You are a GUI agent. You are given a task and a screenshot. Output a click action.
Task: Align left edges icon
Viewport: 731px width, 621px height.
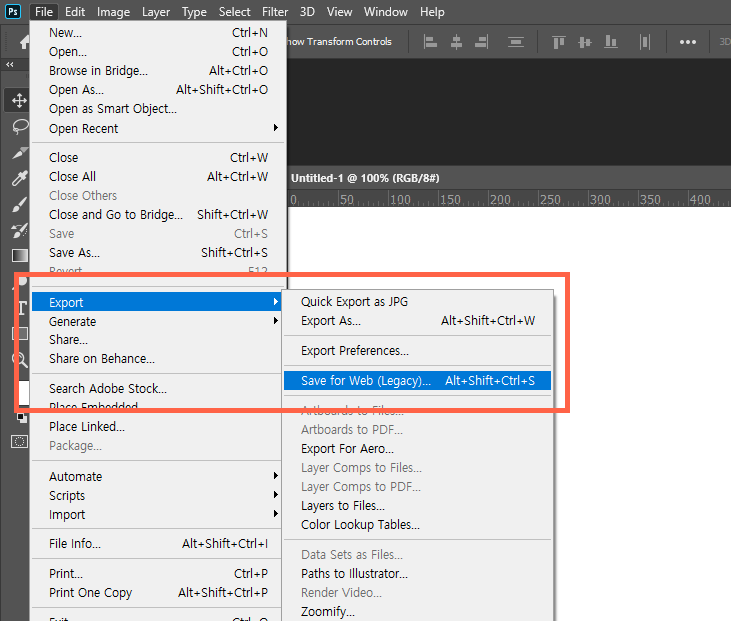tap(430, 42)
